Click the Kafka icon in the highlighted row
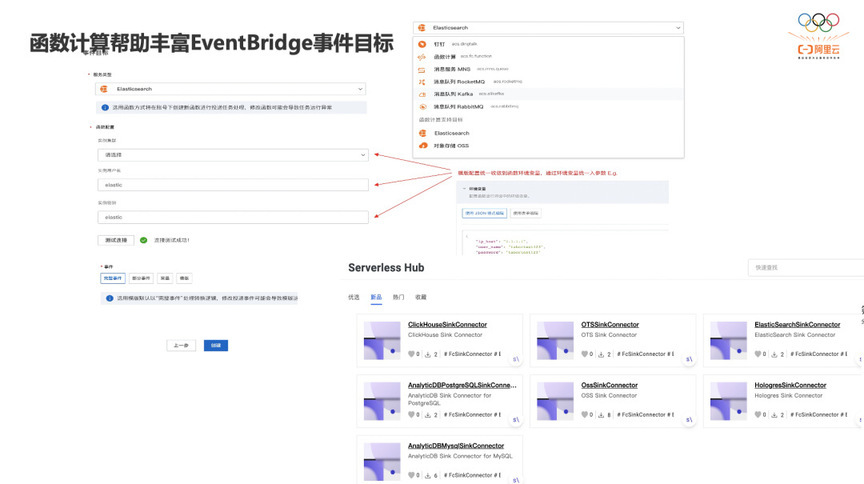The image size is (864, 484). [422, 94]
